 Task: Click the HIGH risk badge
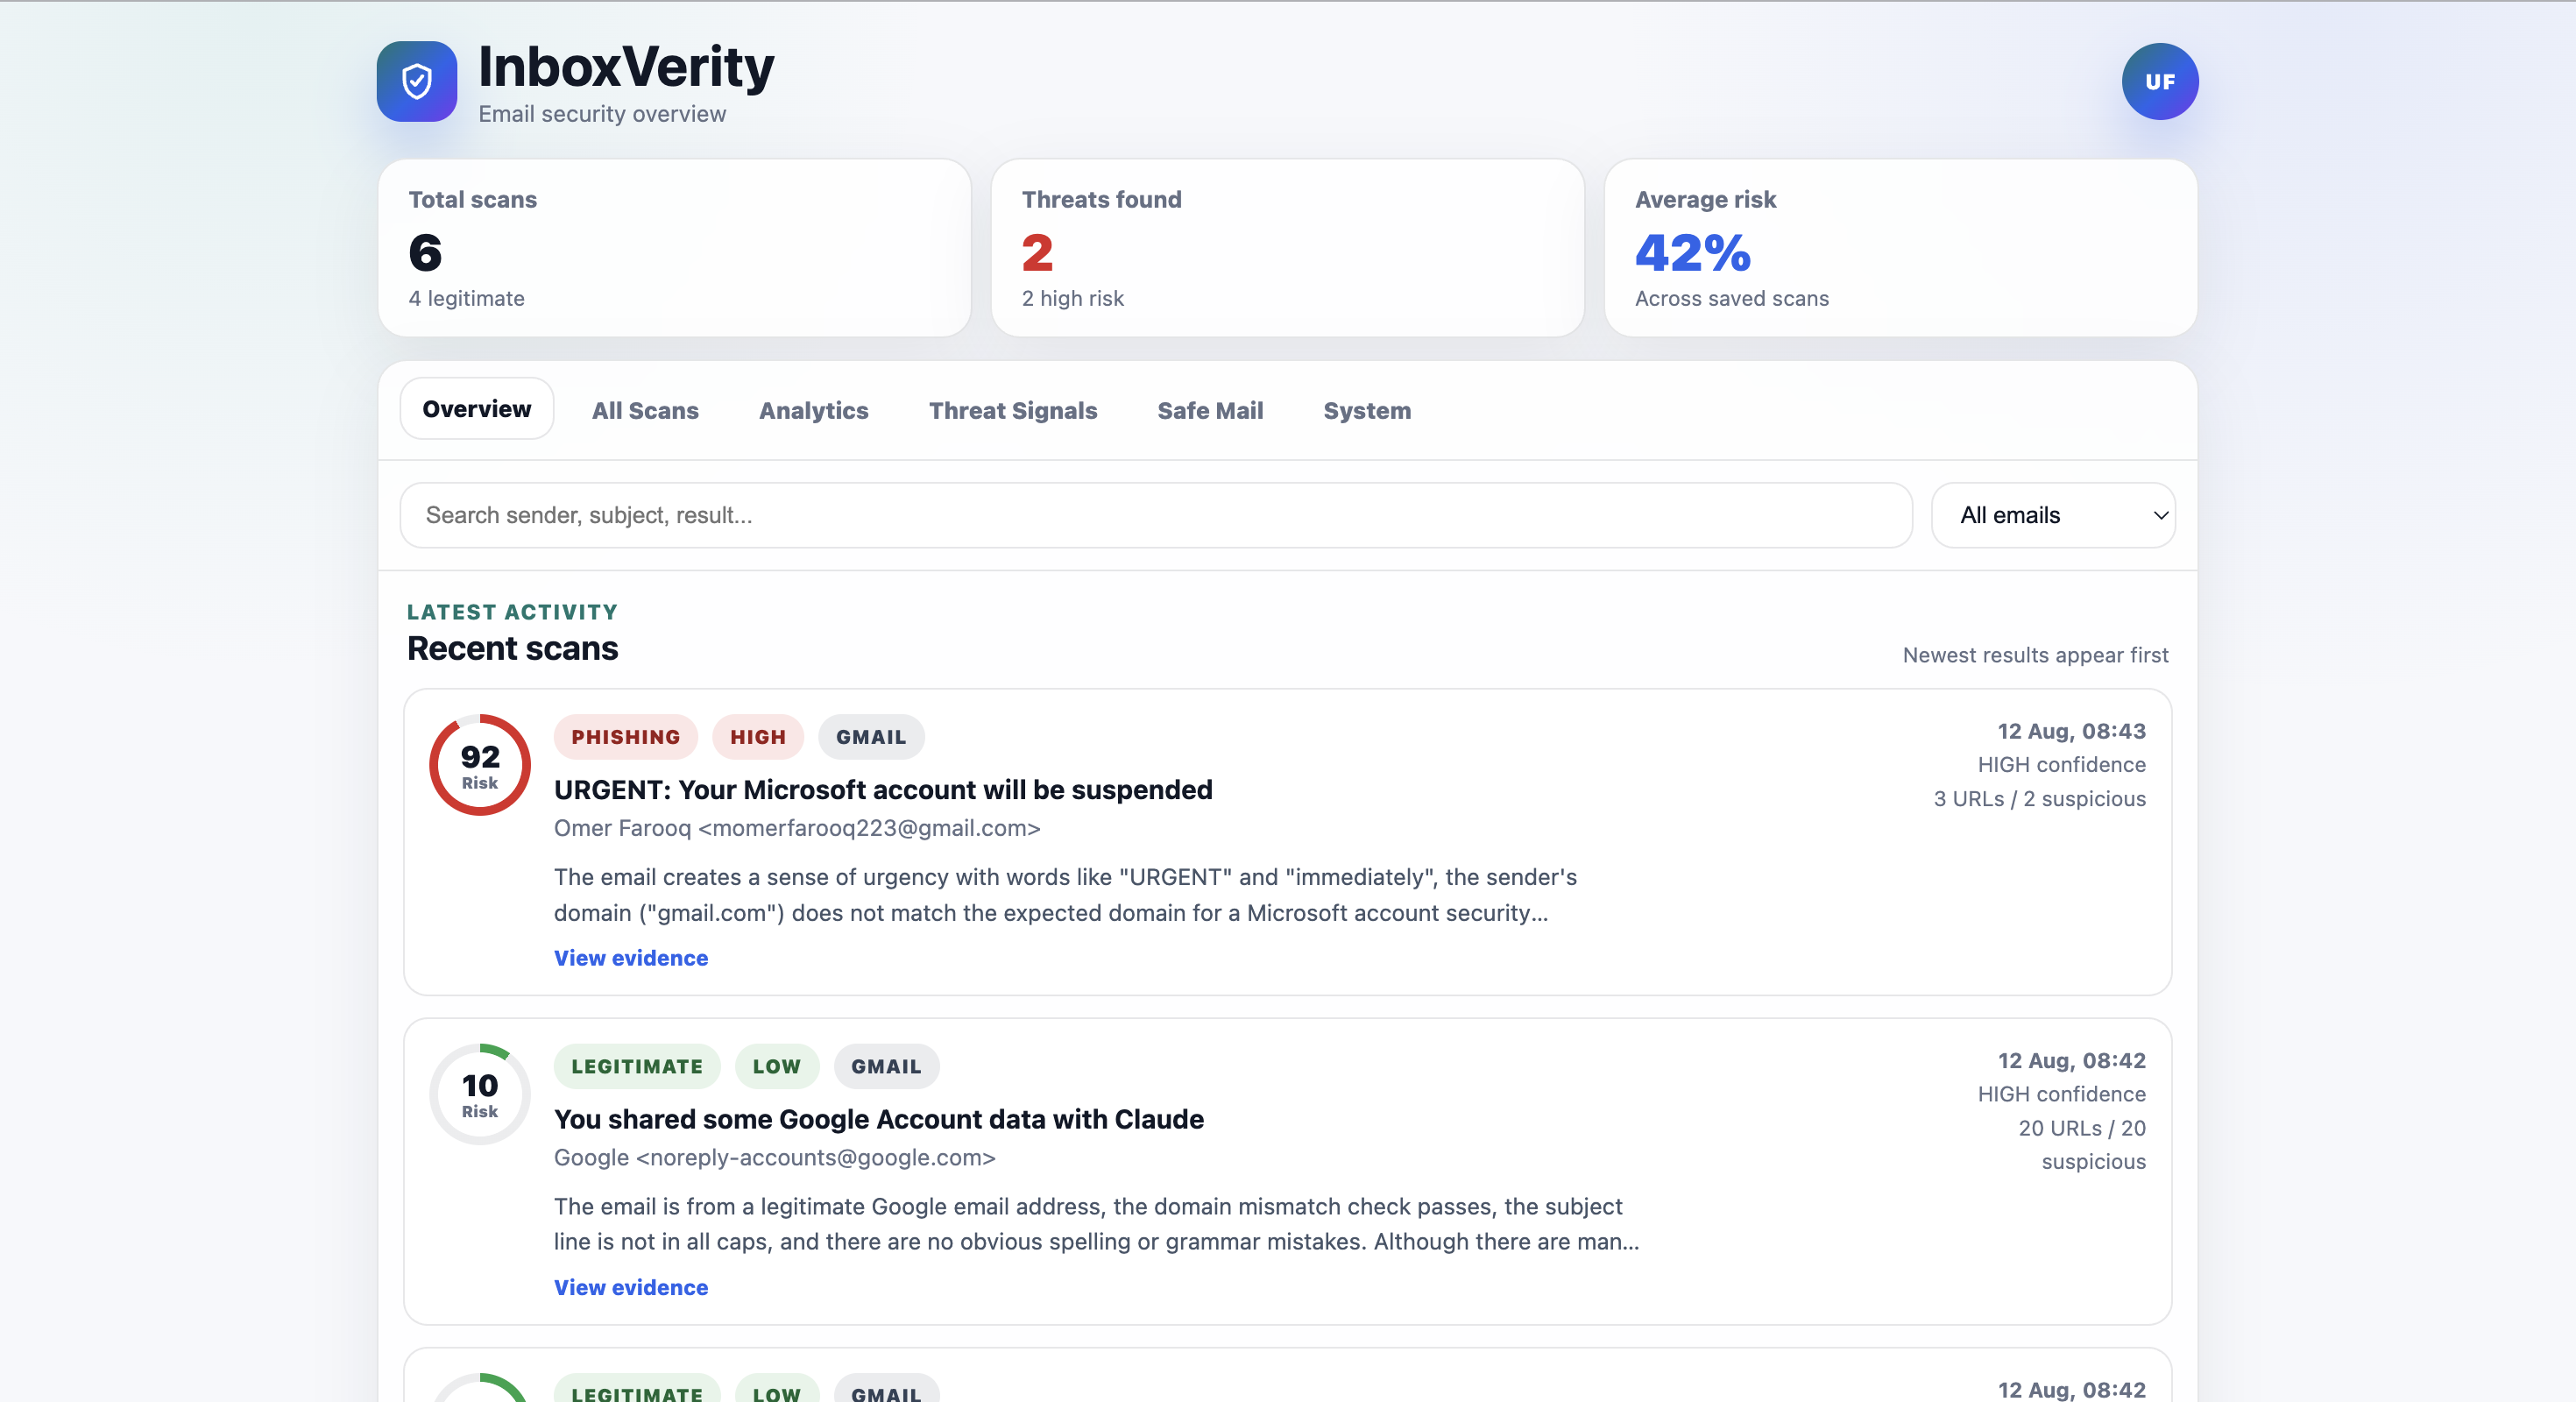pyautogui.click(x=758, y=737)
